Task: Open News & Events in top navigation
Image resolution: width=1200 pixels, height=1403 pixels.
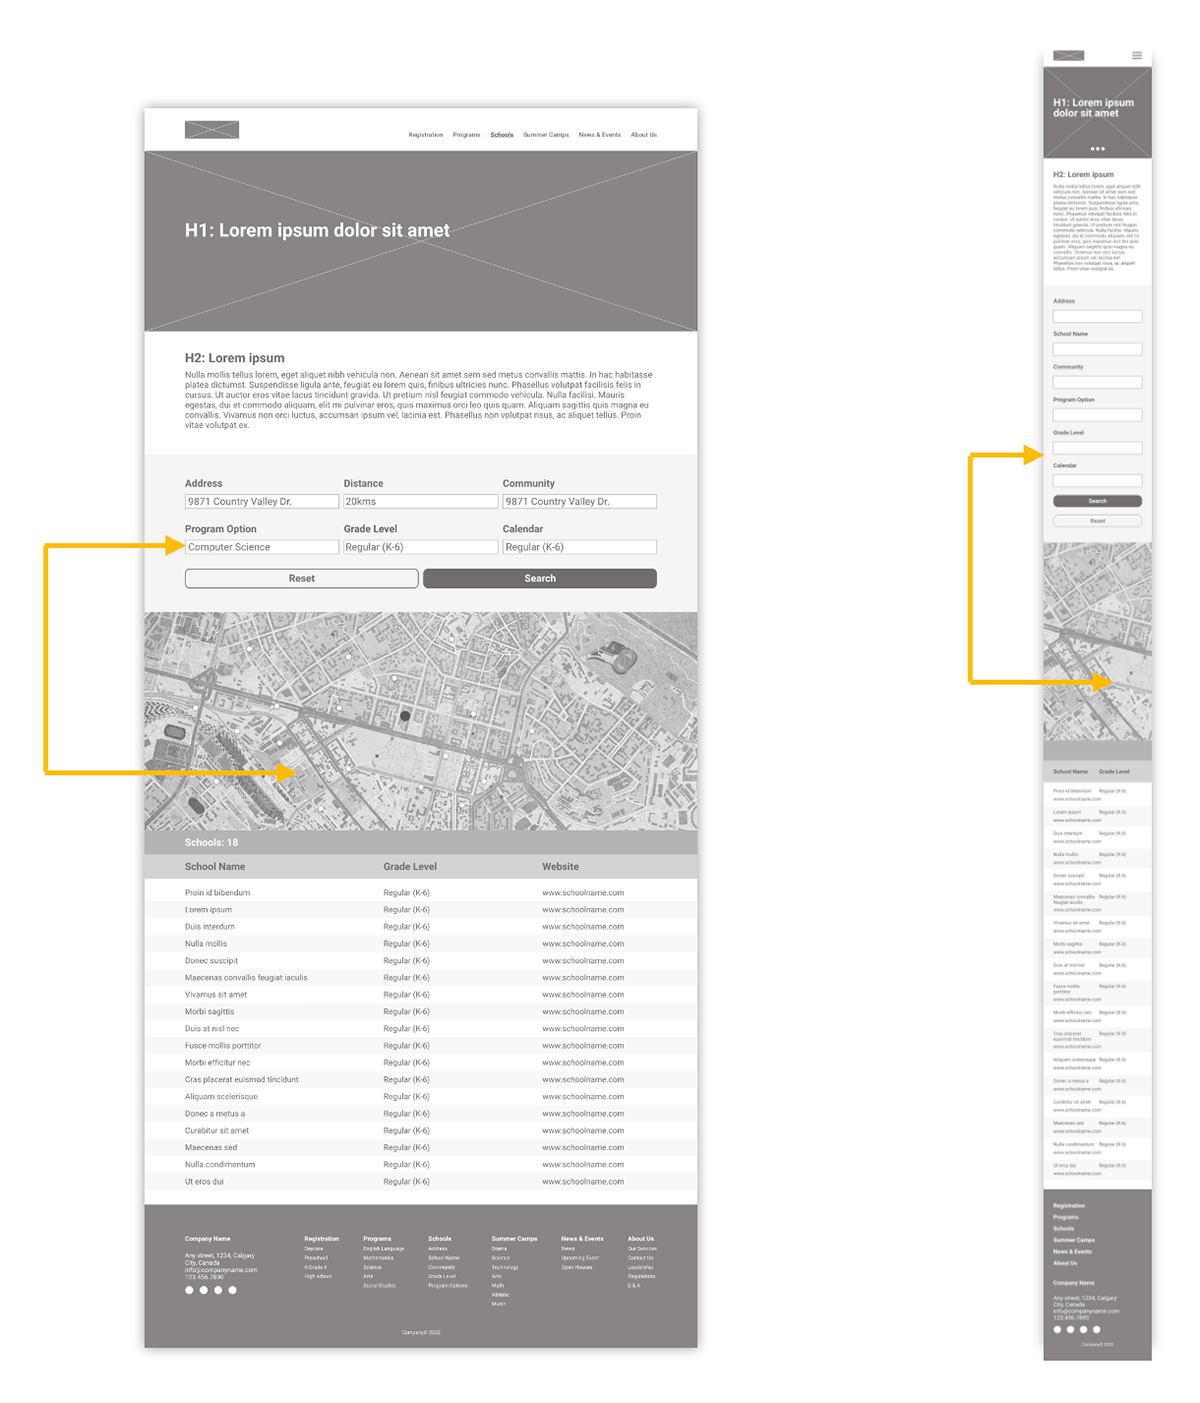Action: coord(599,135)
